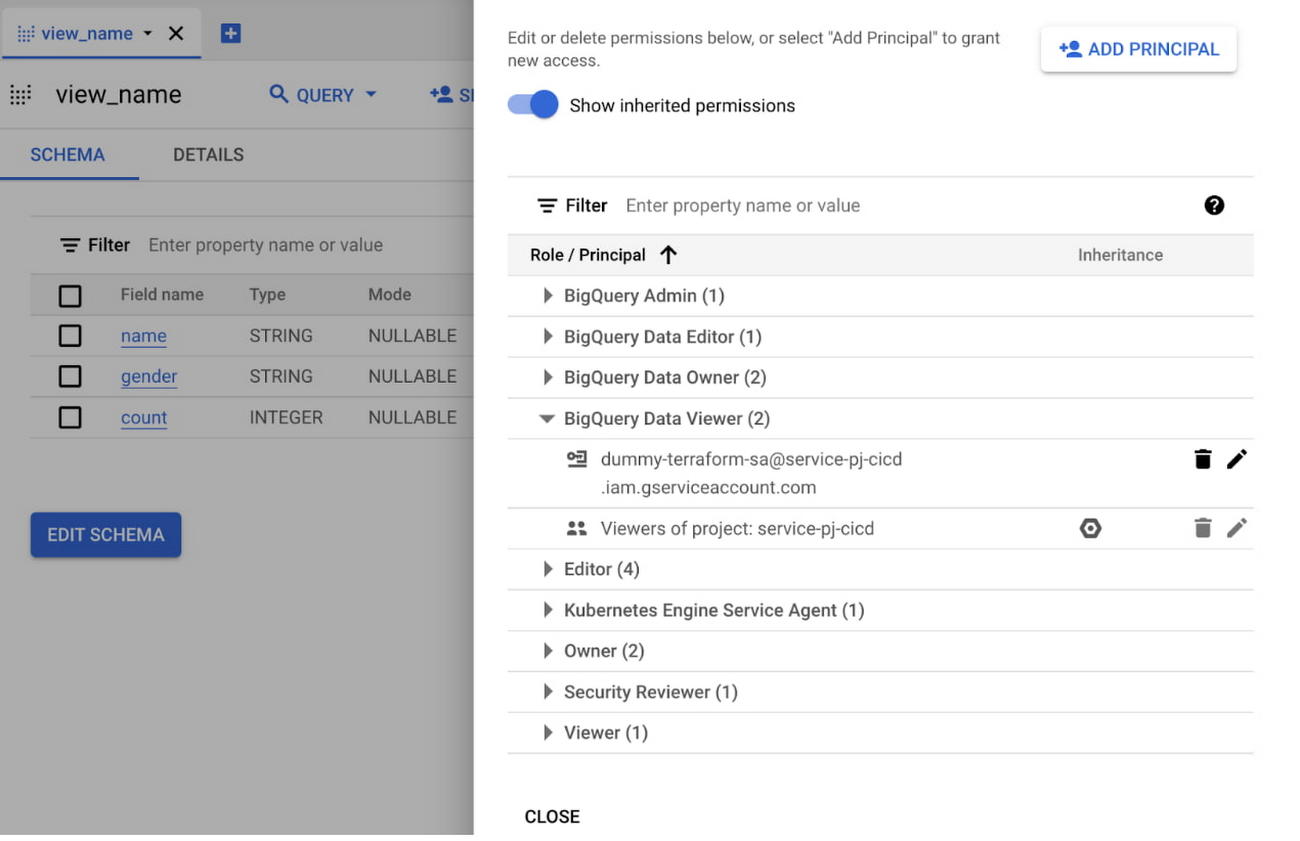The width and height of the screenshot is (1300, 841).
Task: Switch to the DETAILS tab
Action: [x=208, y=155]
